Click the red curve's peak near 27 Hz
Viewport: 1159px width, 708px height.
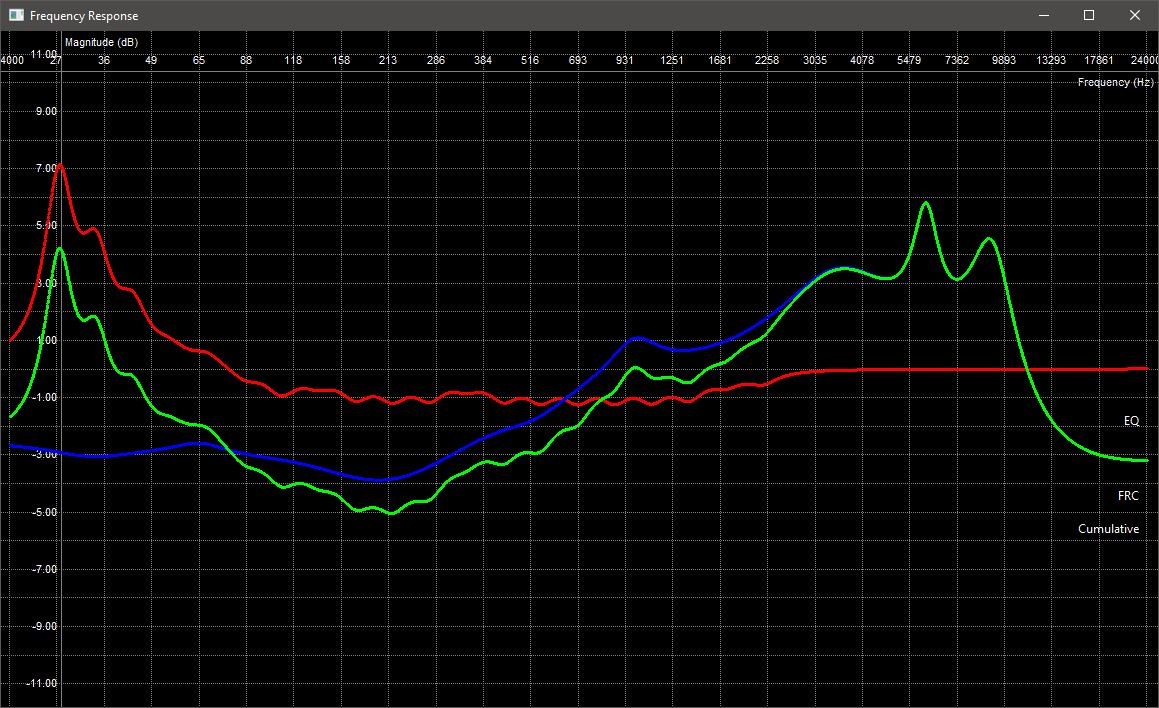point(60,165)
